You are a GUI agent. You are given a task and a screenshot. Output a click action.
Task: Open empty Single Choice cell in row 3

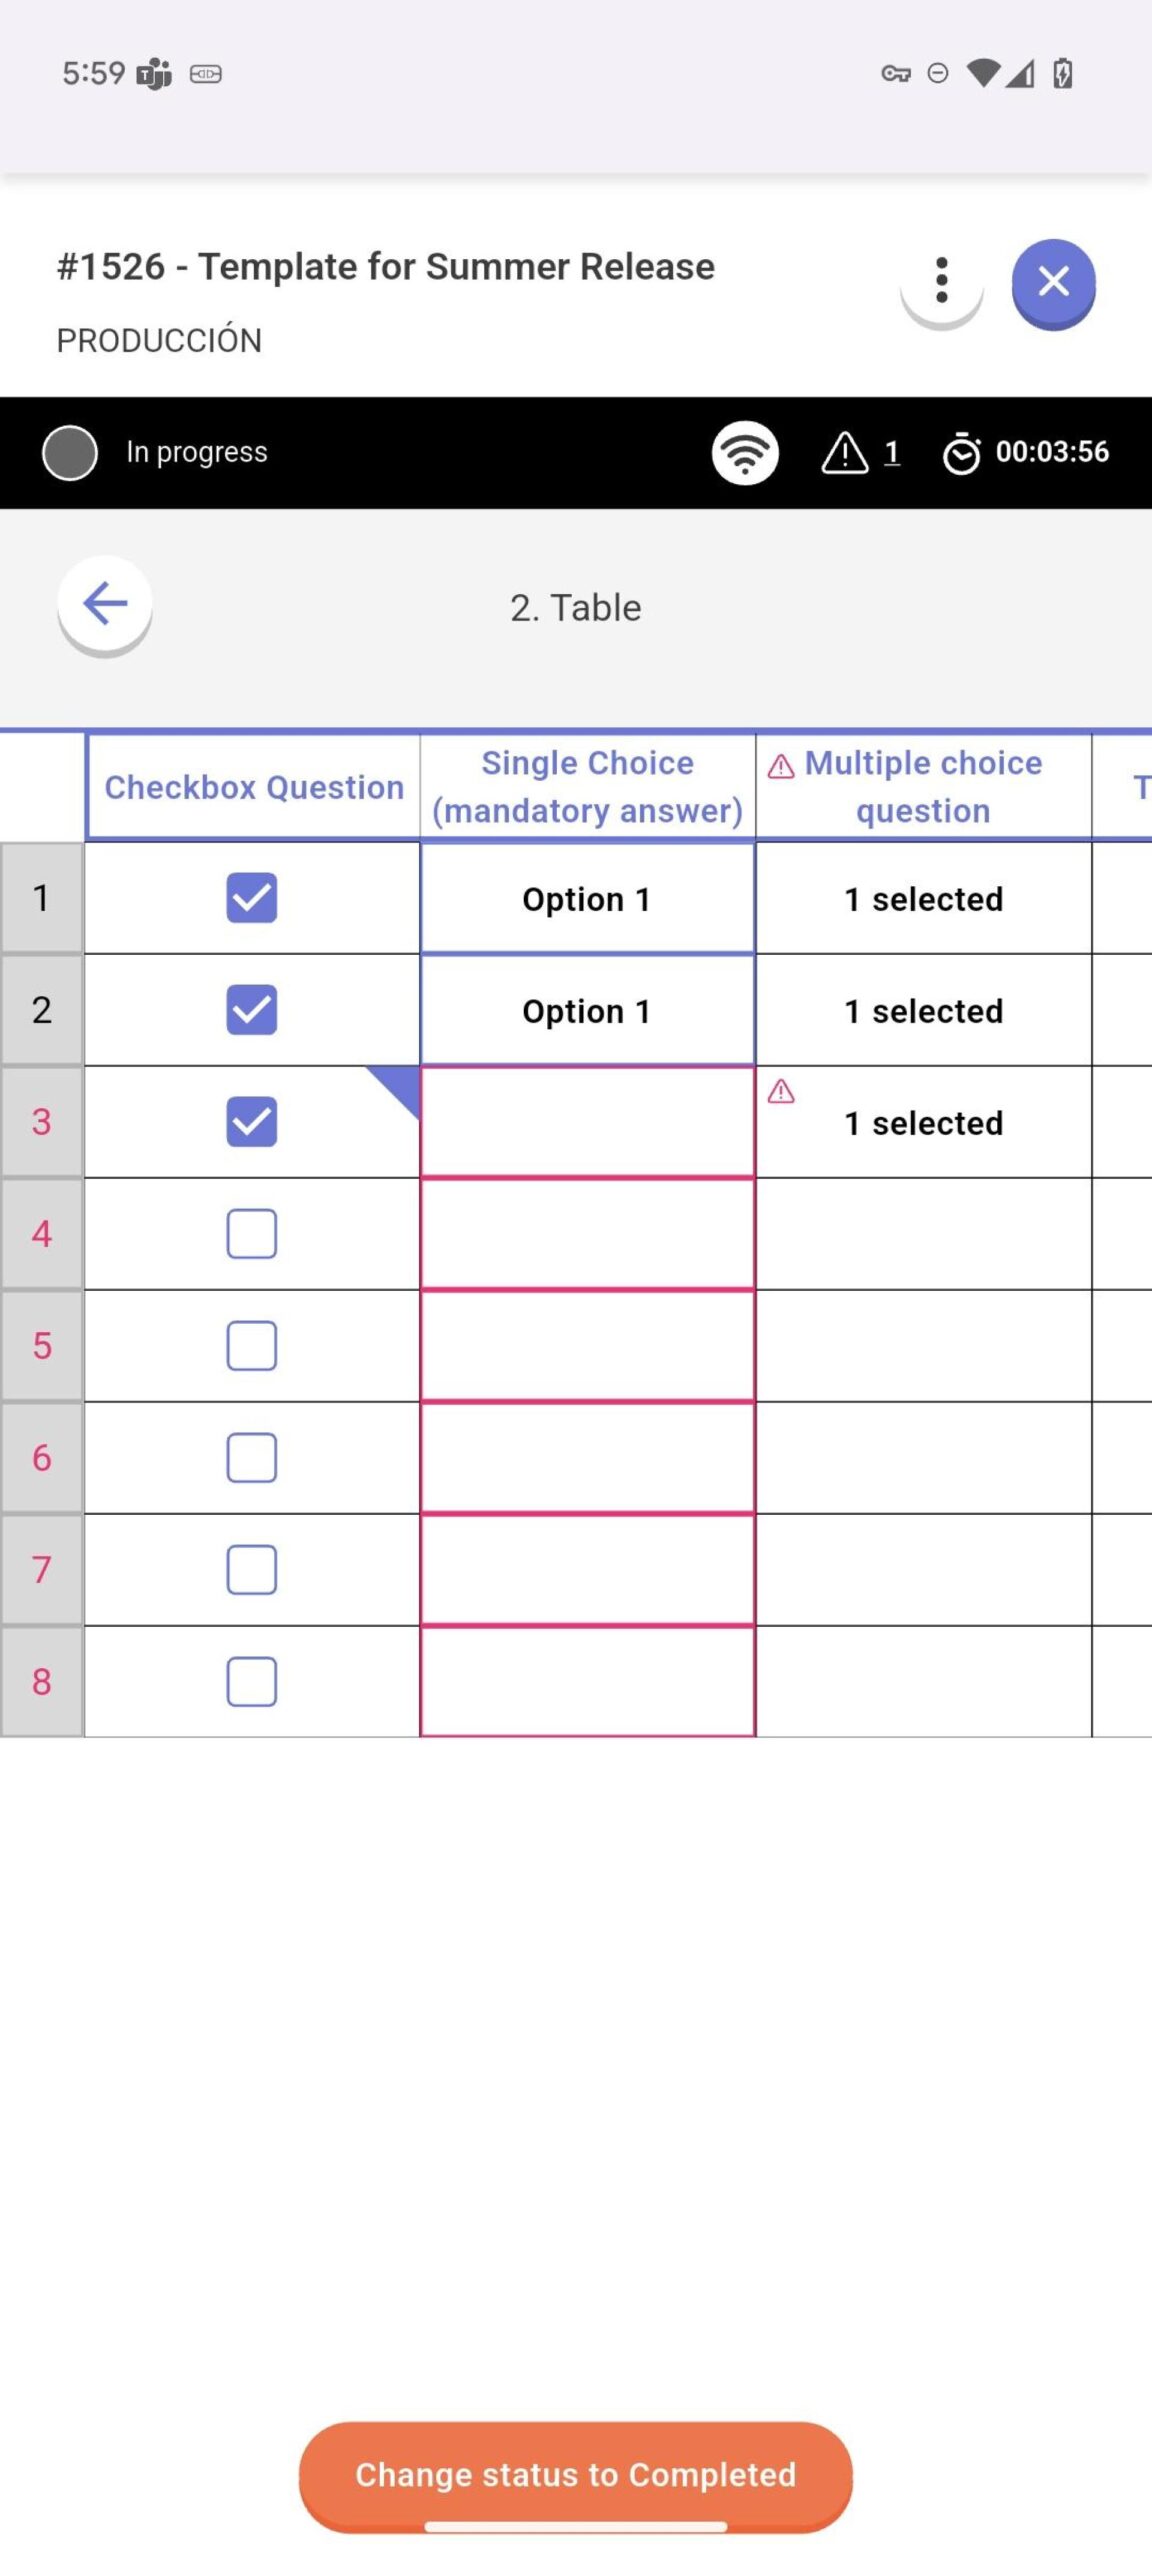tap(587, 1122)
